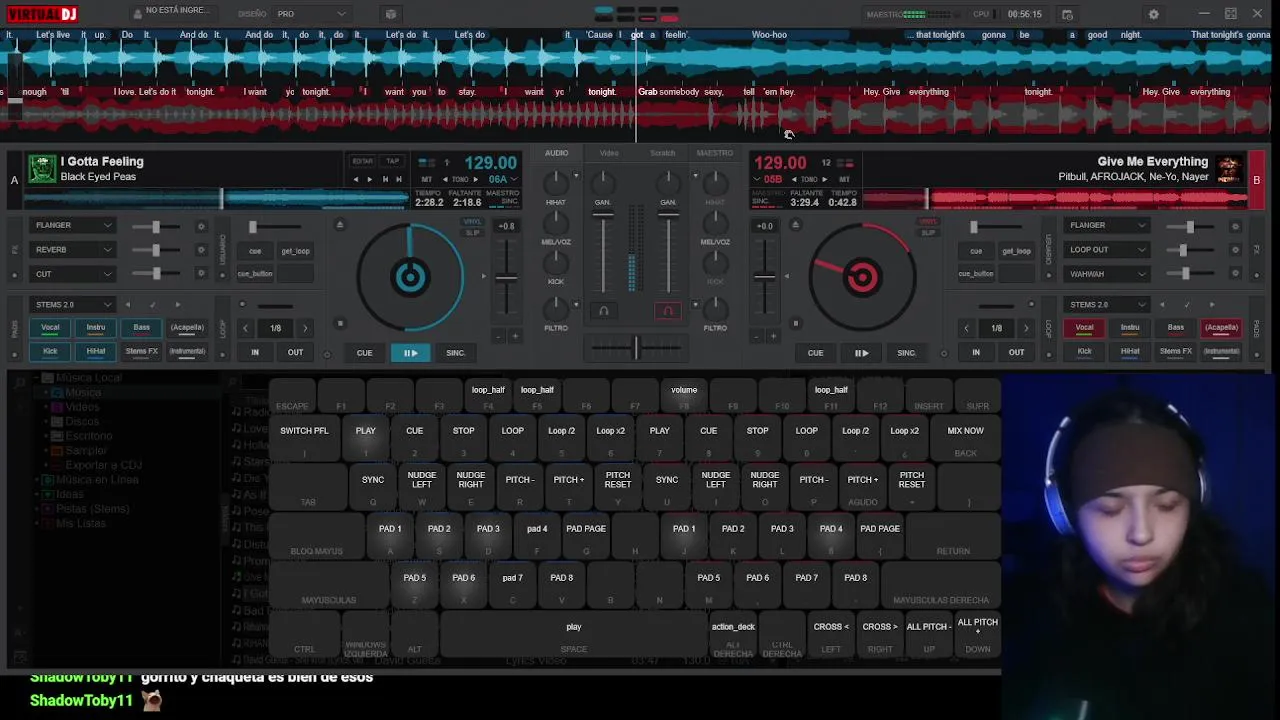
Task: Jump to next cue on deck A
Action: coord(399,179)
